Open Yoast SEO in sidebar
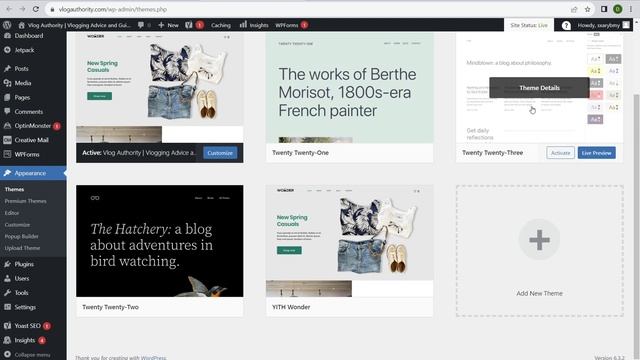 pos(27,326)
